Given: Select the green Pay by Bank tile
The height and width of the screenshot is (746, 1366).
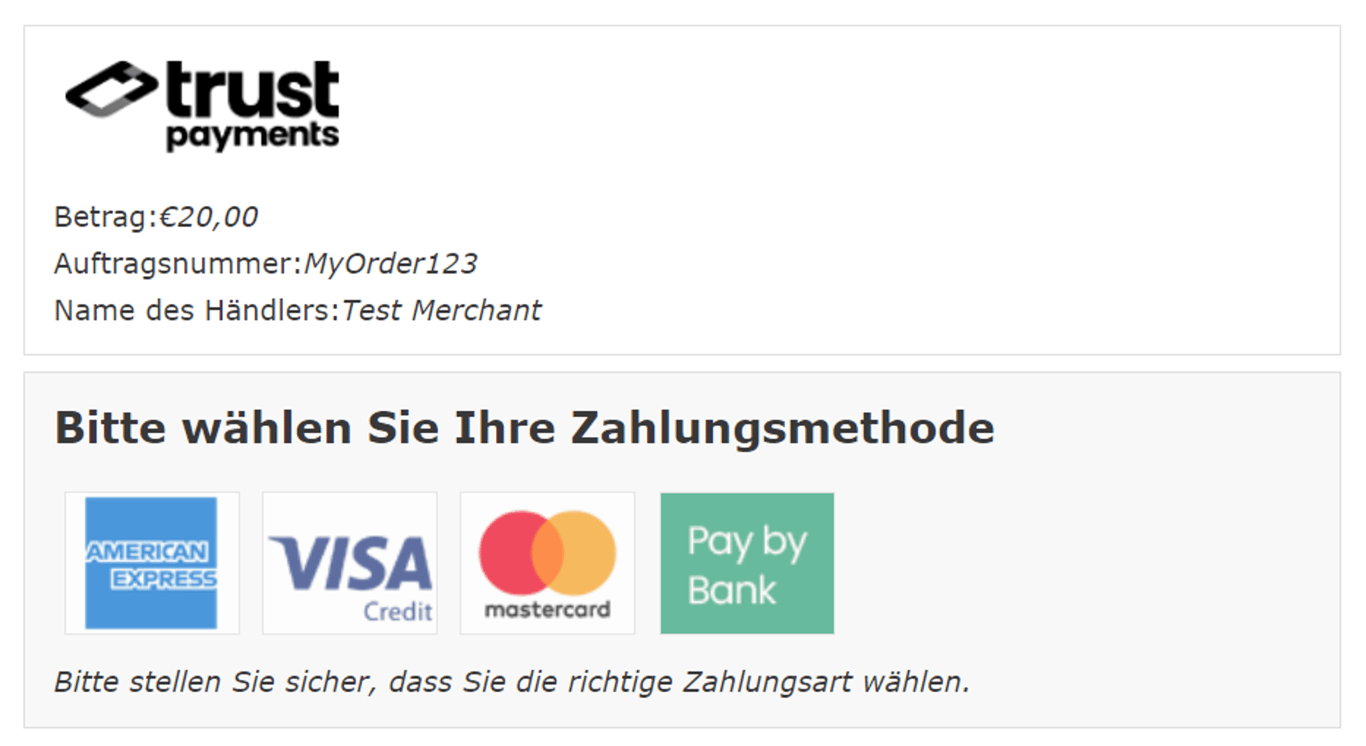Looking at the screenshot, I should point(747,563).
